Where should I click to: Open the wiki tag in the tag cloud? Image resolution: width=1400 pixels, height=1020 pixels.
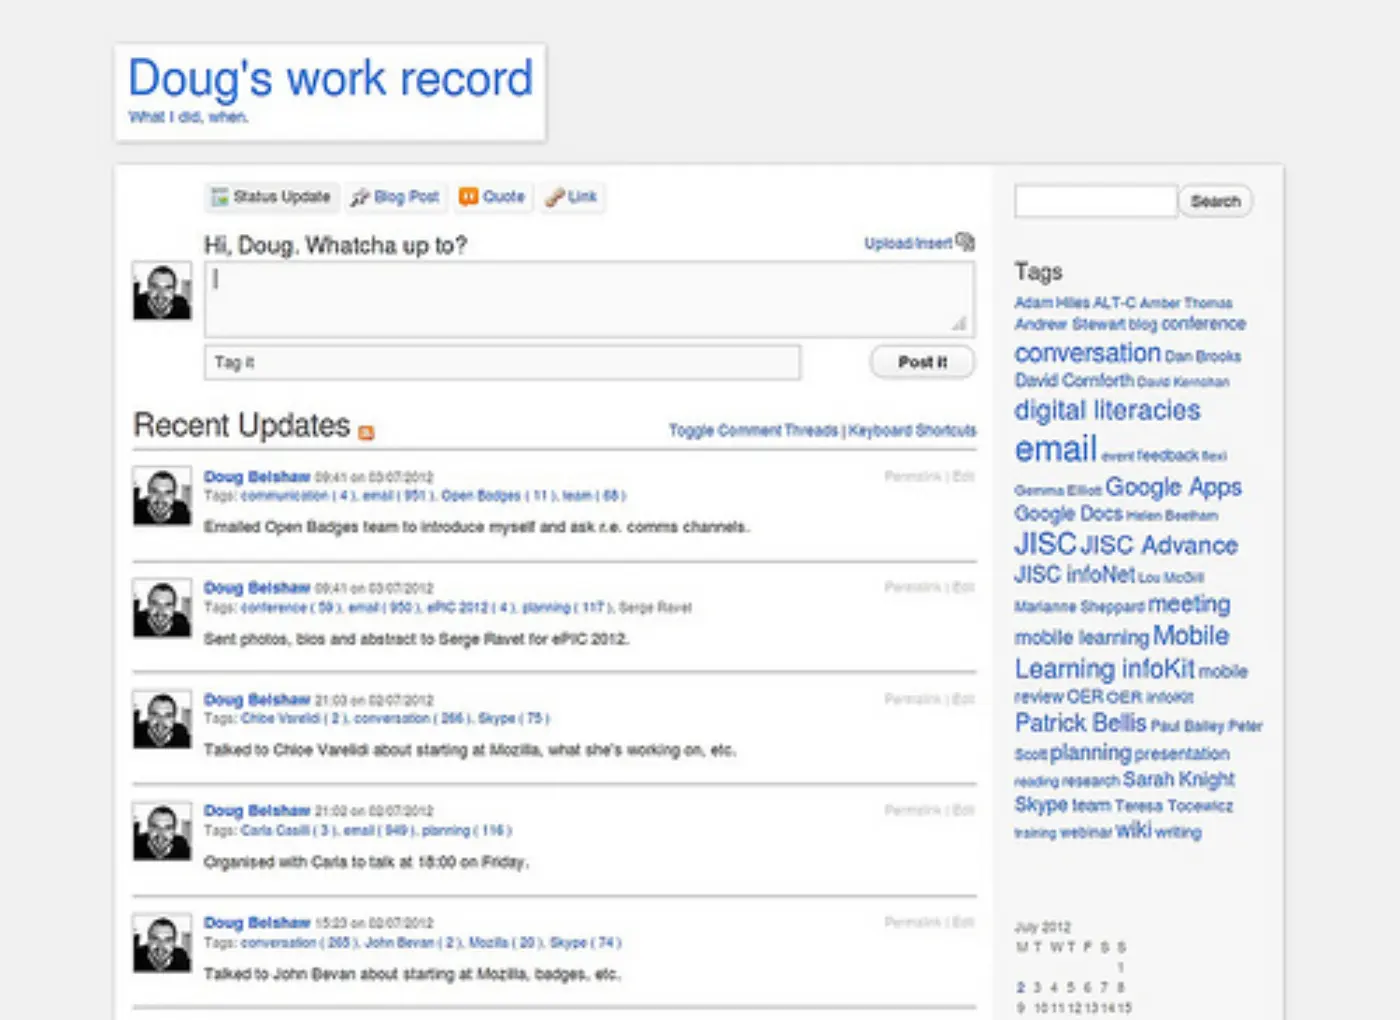pos(1133,830)
